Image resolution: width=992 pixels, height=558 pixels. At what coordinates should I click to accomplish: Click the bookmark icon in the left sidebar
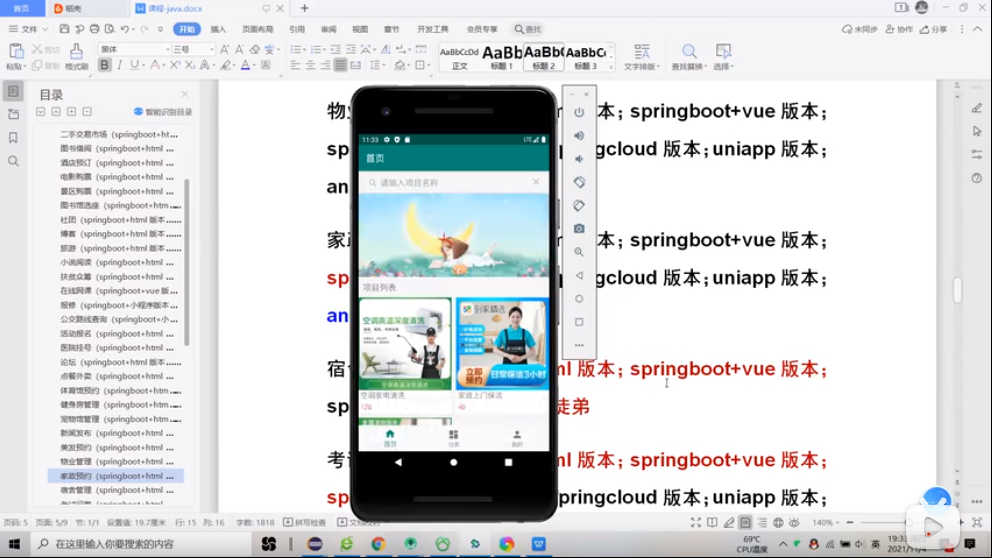point(13,138)
